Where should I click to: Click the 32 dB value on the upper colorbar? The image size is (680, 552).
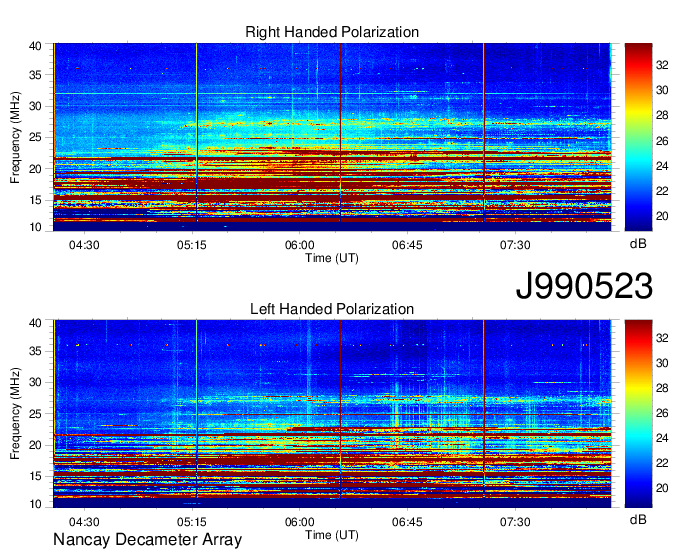pos(662,65)
